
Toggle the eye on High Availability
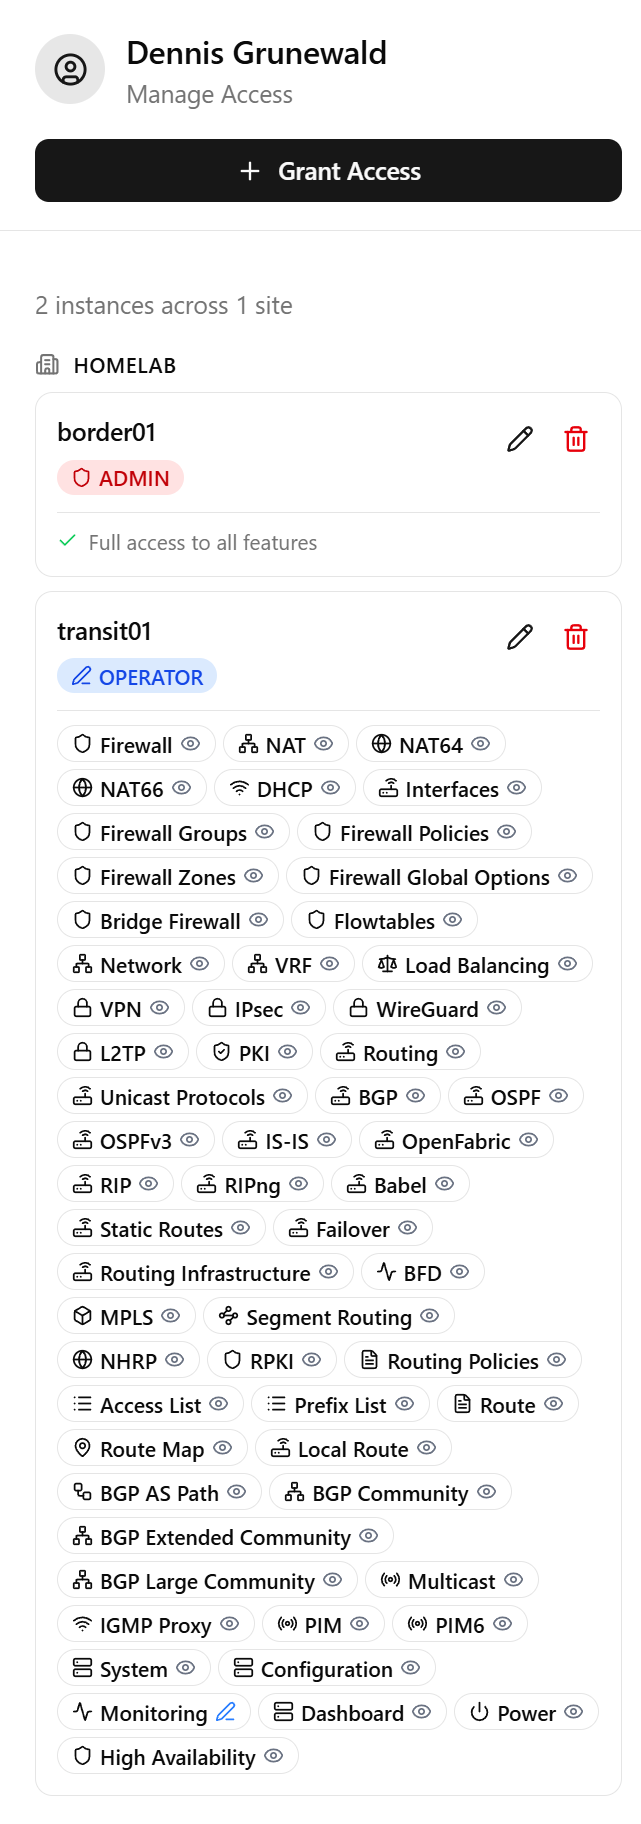point(272,1756)
